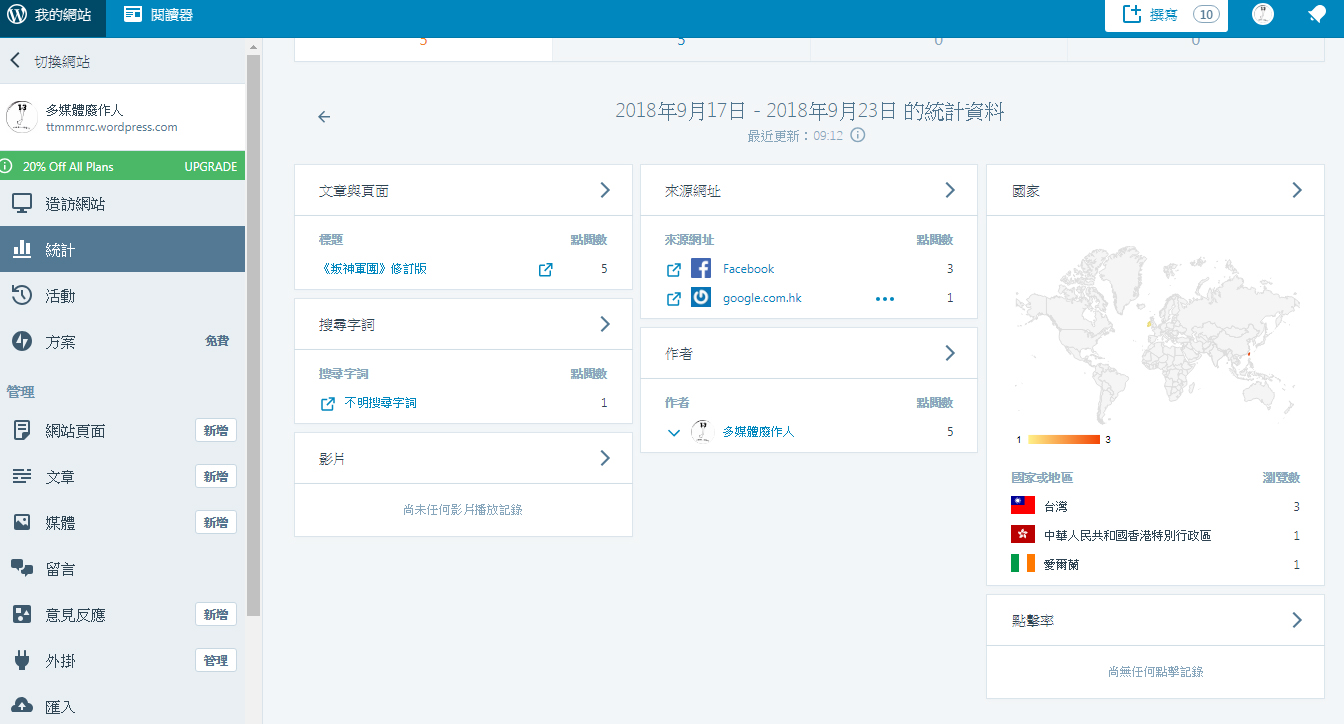Screen dimensions: 1344x724
Task: Open the user profile avatar
Action: click(x=1263, y=15)
